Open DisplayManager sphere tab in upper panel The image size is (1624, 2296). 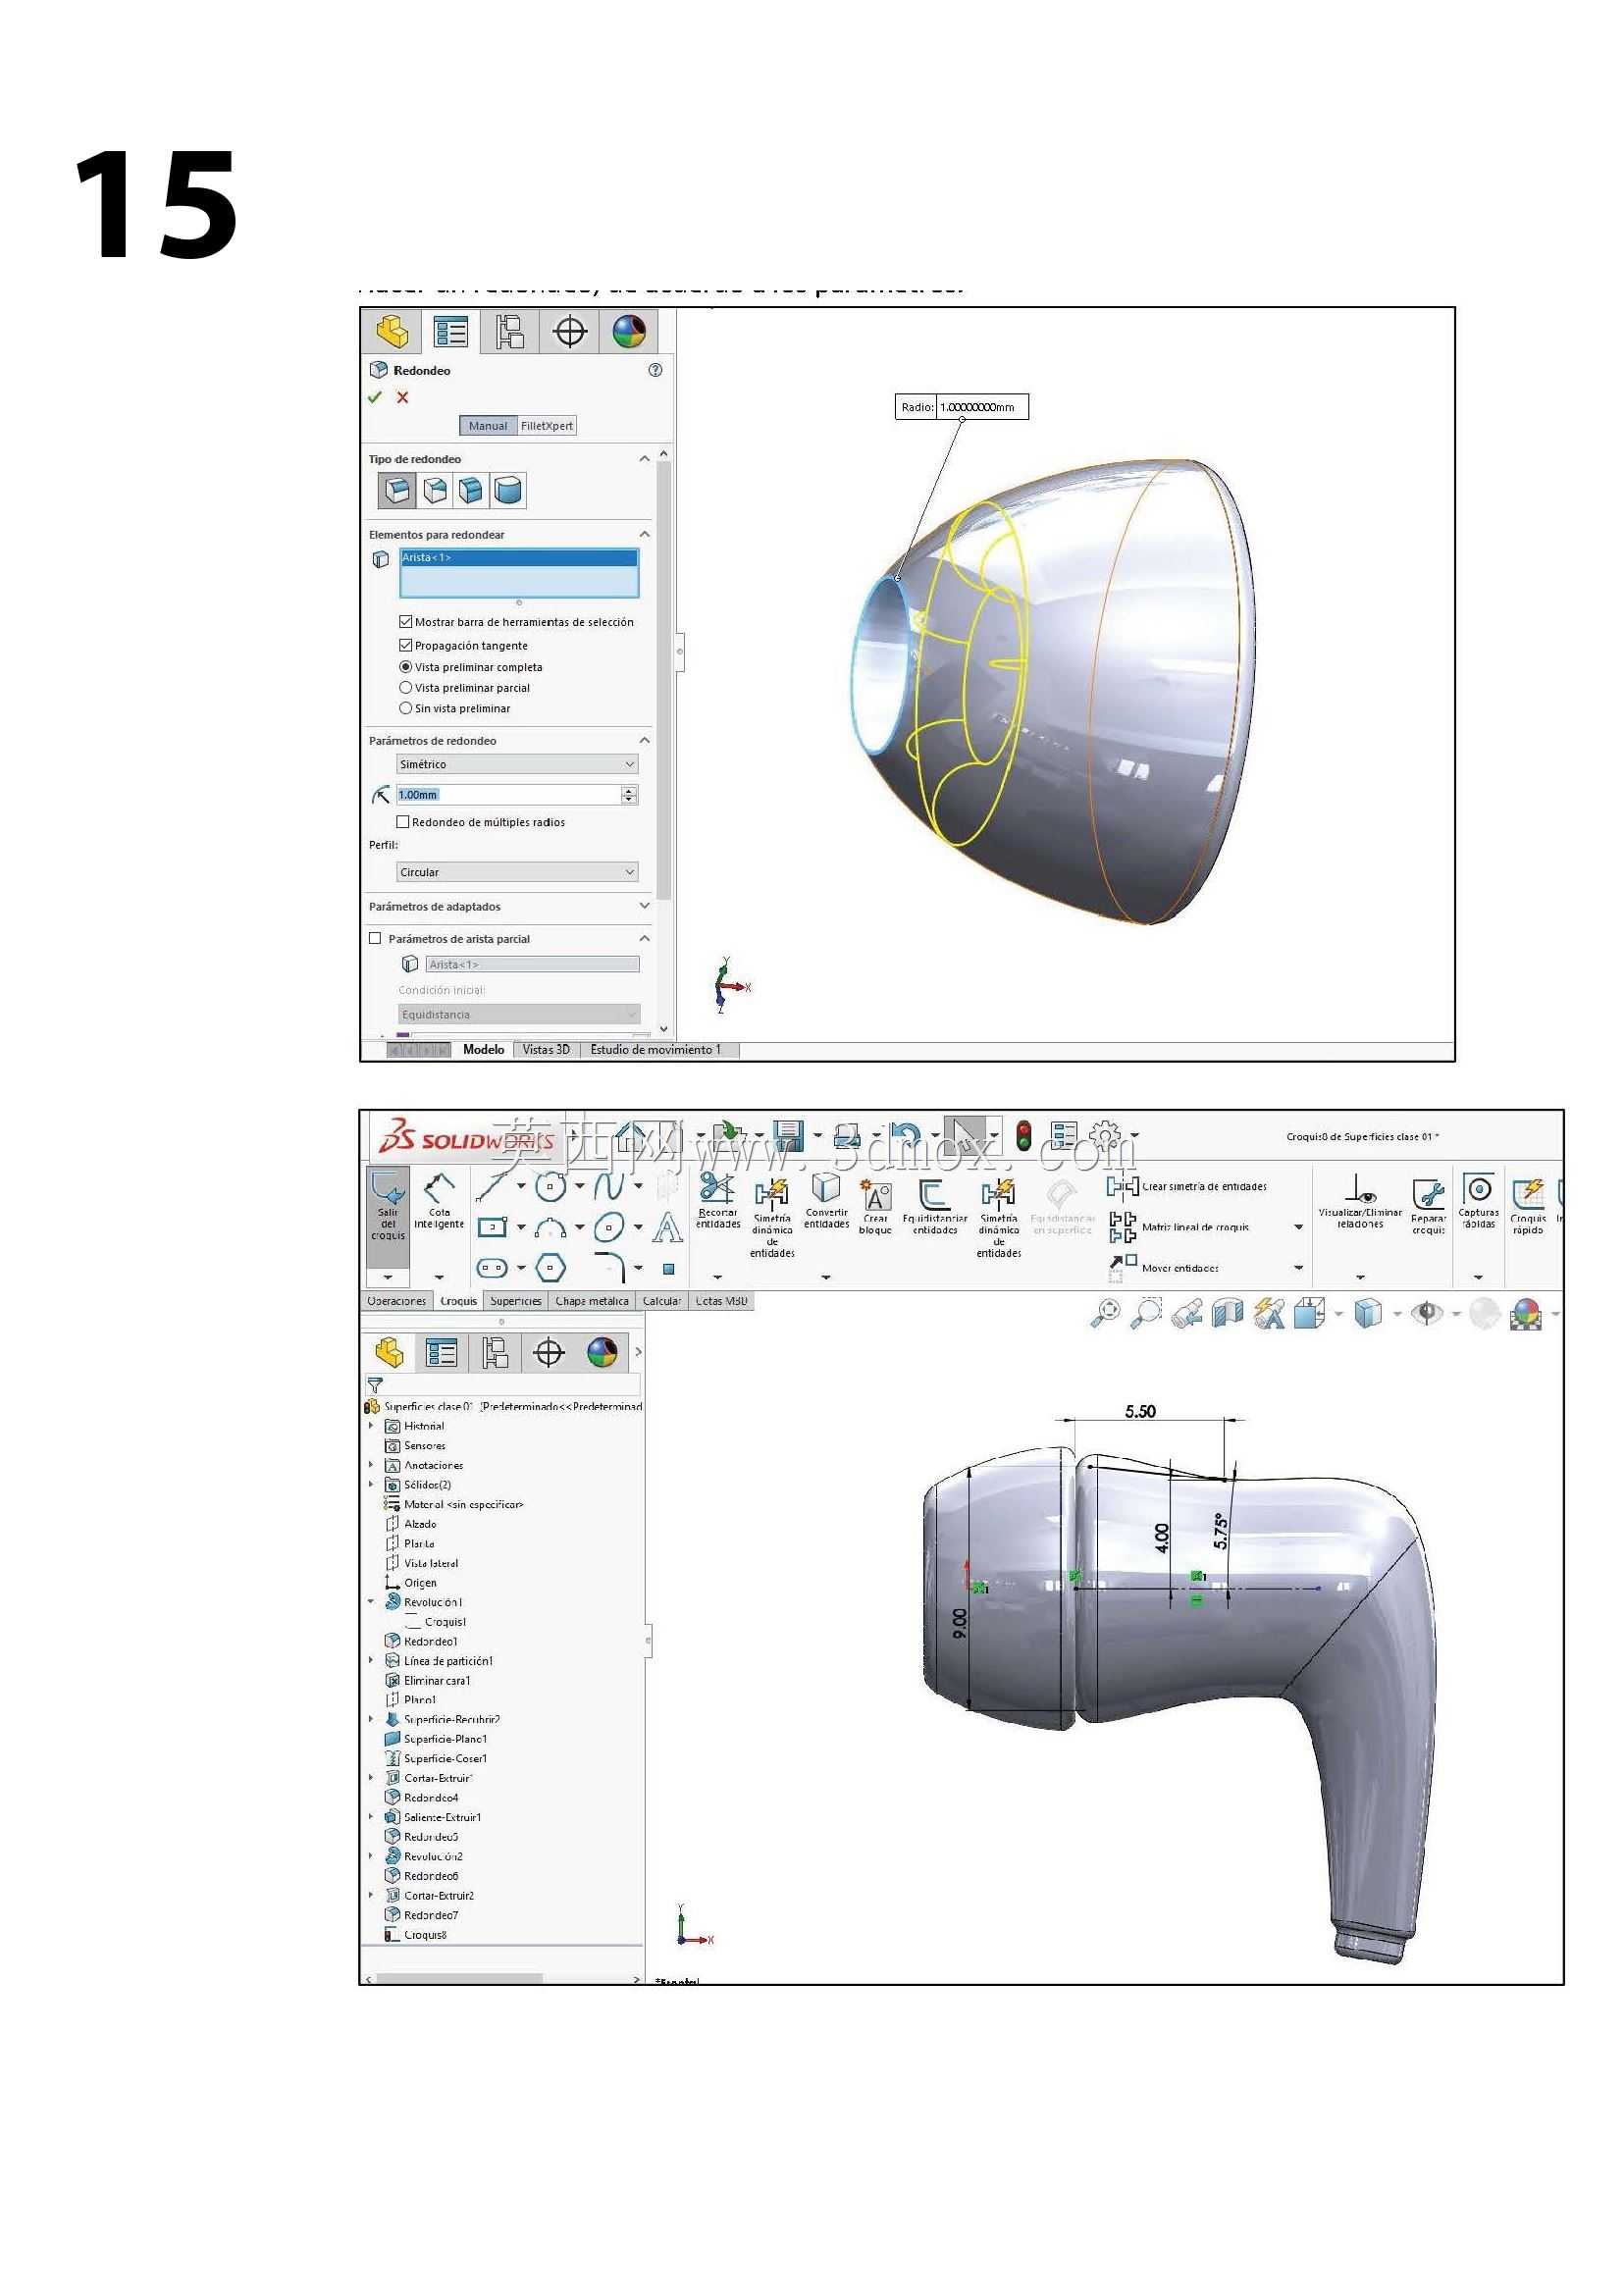pyautogui.click(x=629, y=332)
